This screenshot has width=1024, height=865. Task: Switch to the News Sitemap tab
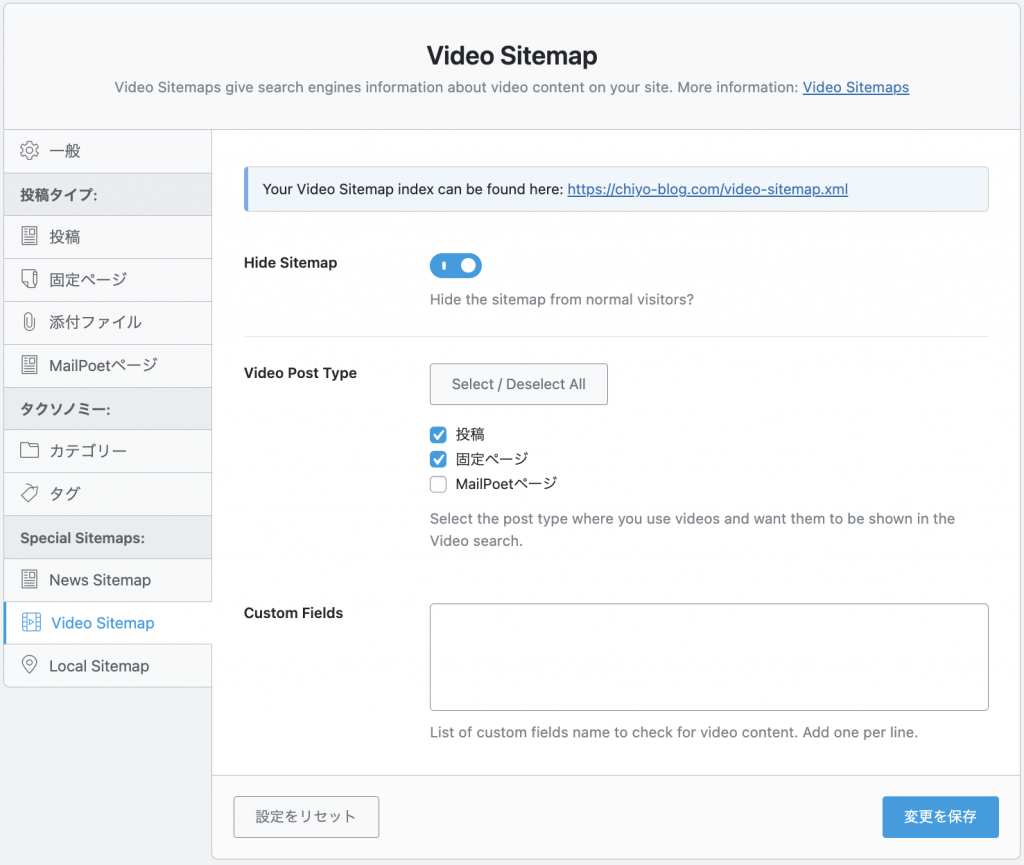point(108,580)
